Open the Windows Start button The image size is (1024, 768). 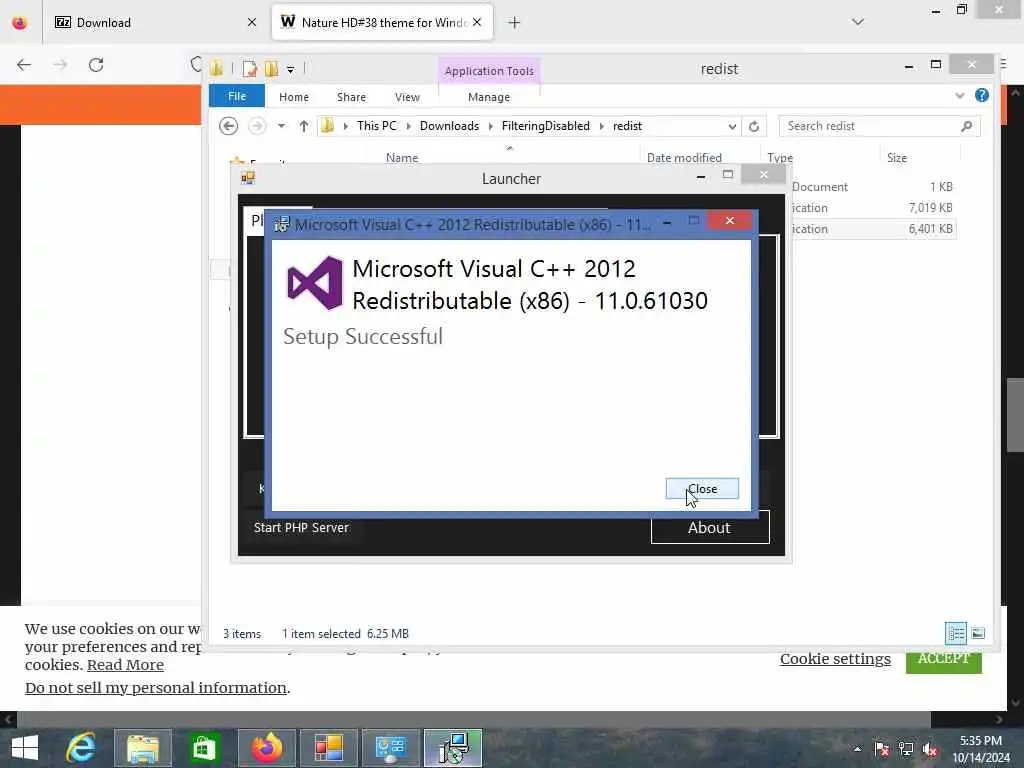click(25, 748)
